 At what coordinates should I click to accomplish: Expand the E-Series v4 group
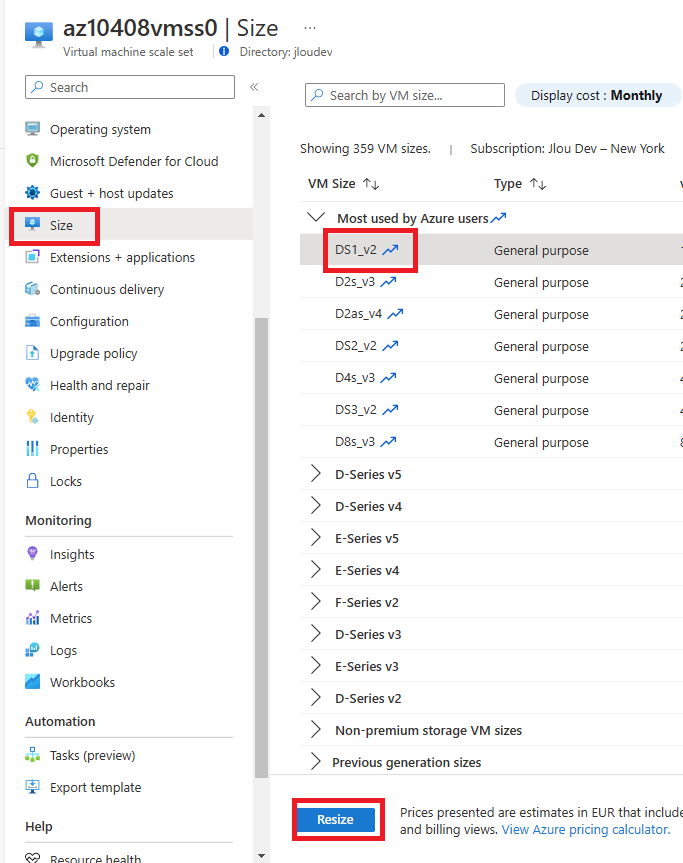pos(315,569)
